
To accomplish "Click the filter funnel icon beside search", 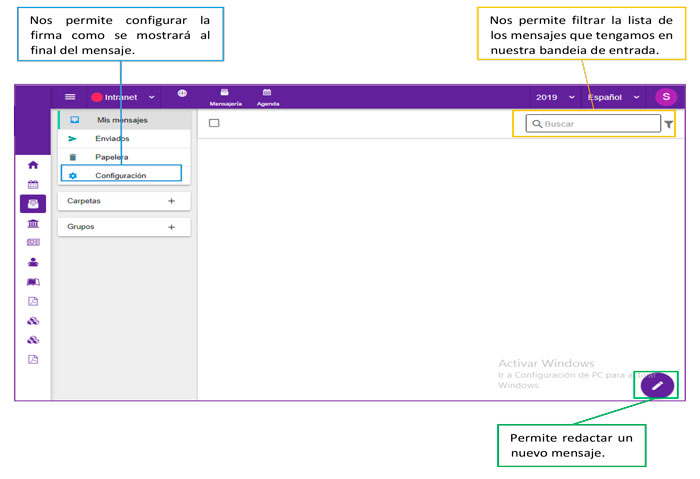I will pos(669,124).
